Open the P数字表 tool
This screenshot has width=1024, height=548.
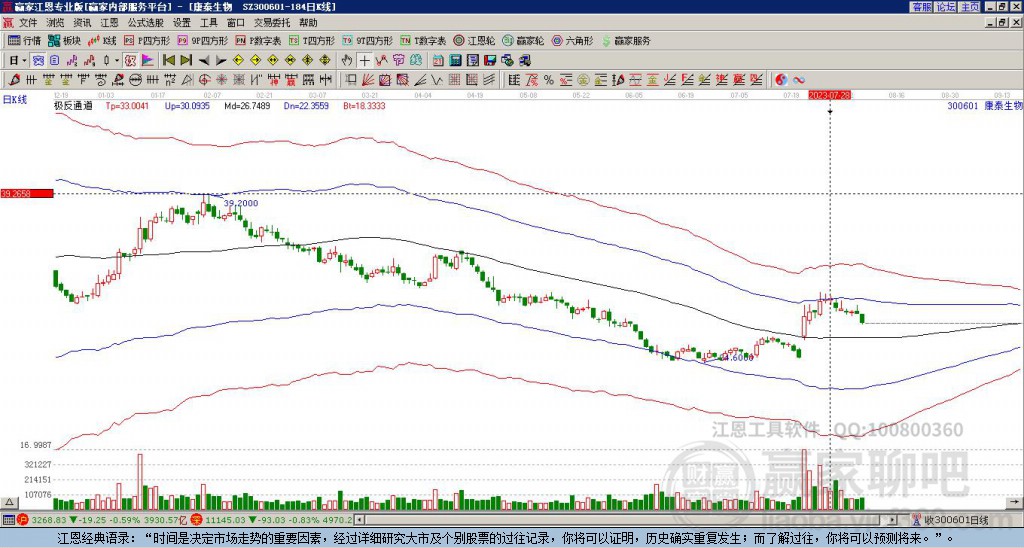(x=259, y=40)
